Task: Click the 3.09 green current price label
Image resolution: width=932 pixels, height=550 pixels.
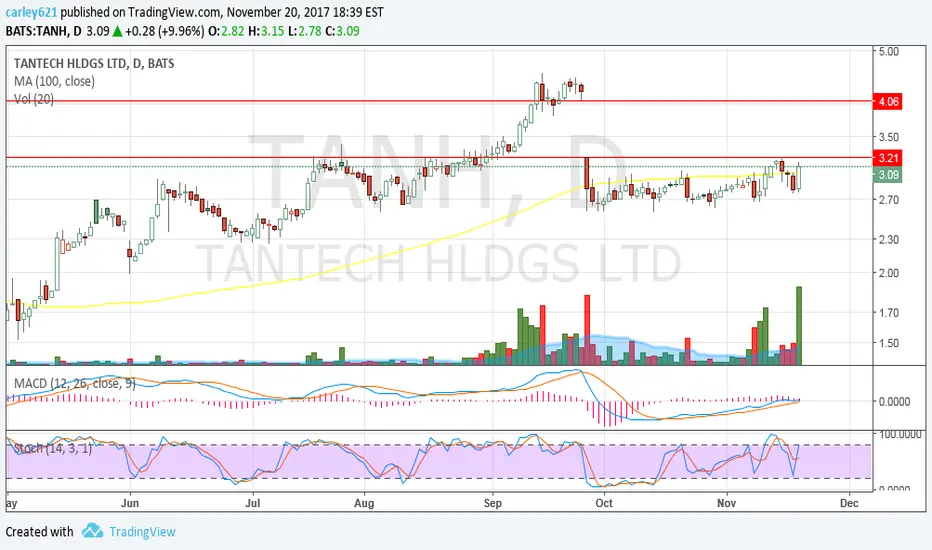Action: point(888,175)
